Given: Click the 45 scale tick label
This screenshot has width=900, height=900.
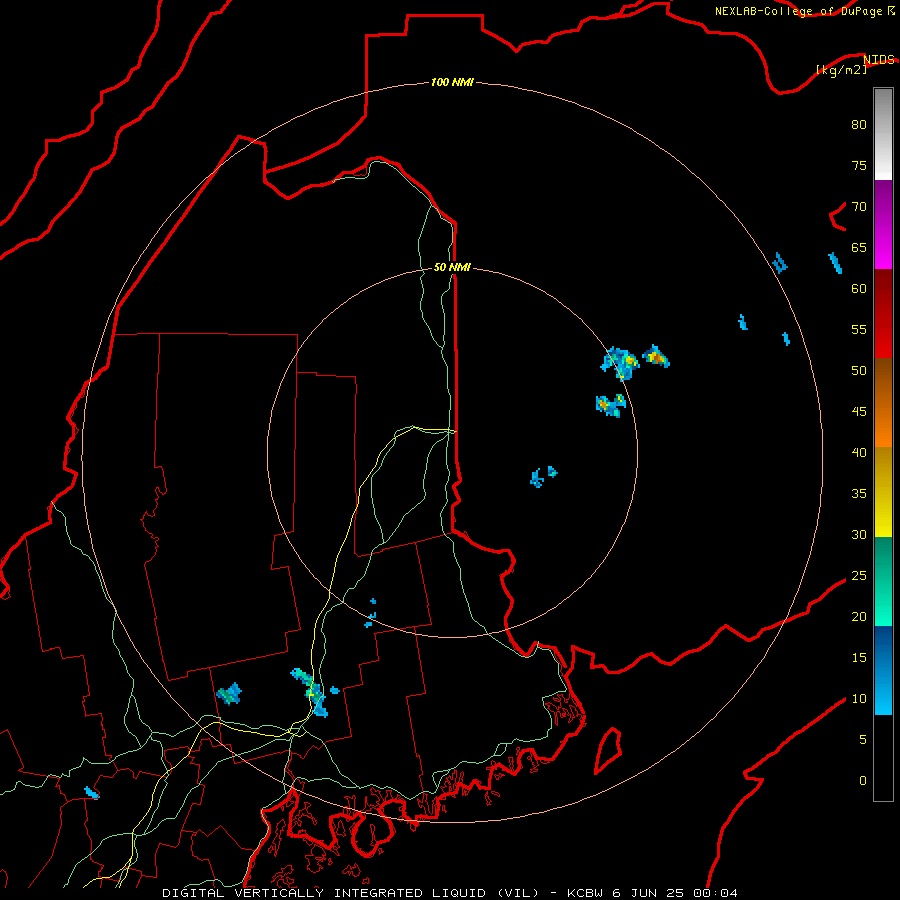Looking at the screenshot, I should click(x=859, y=412).
